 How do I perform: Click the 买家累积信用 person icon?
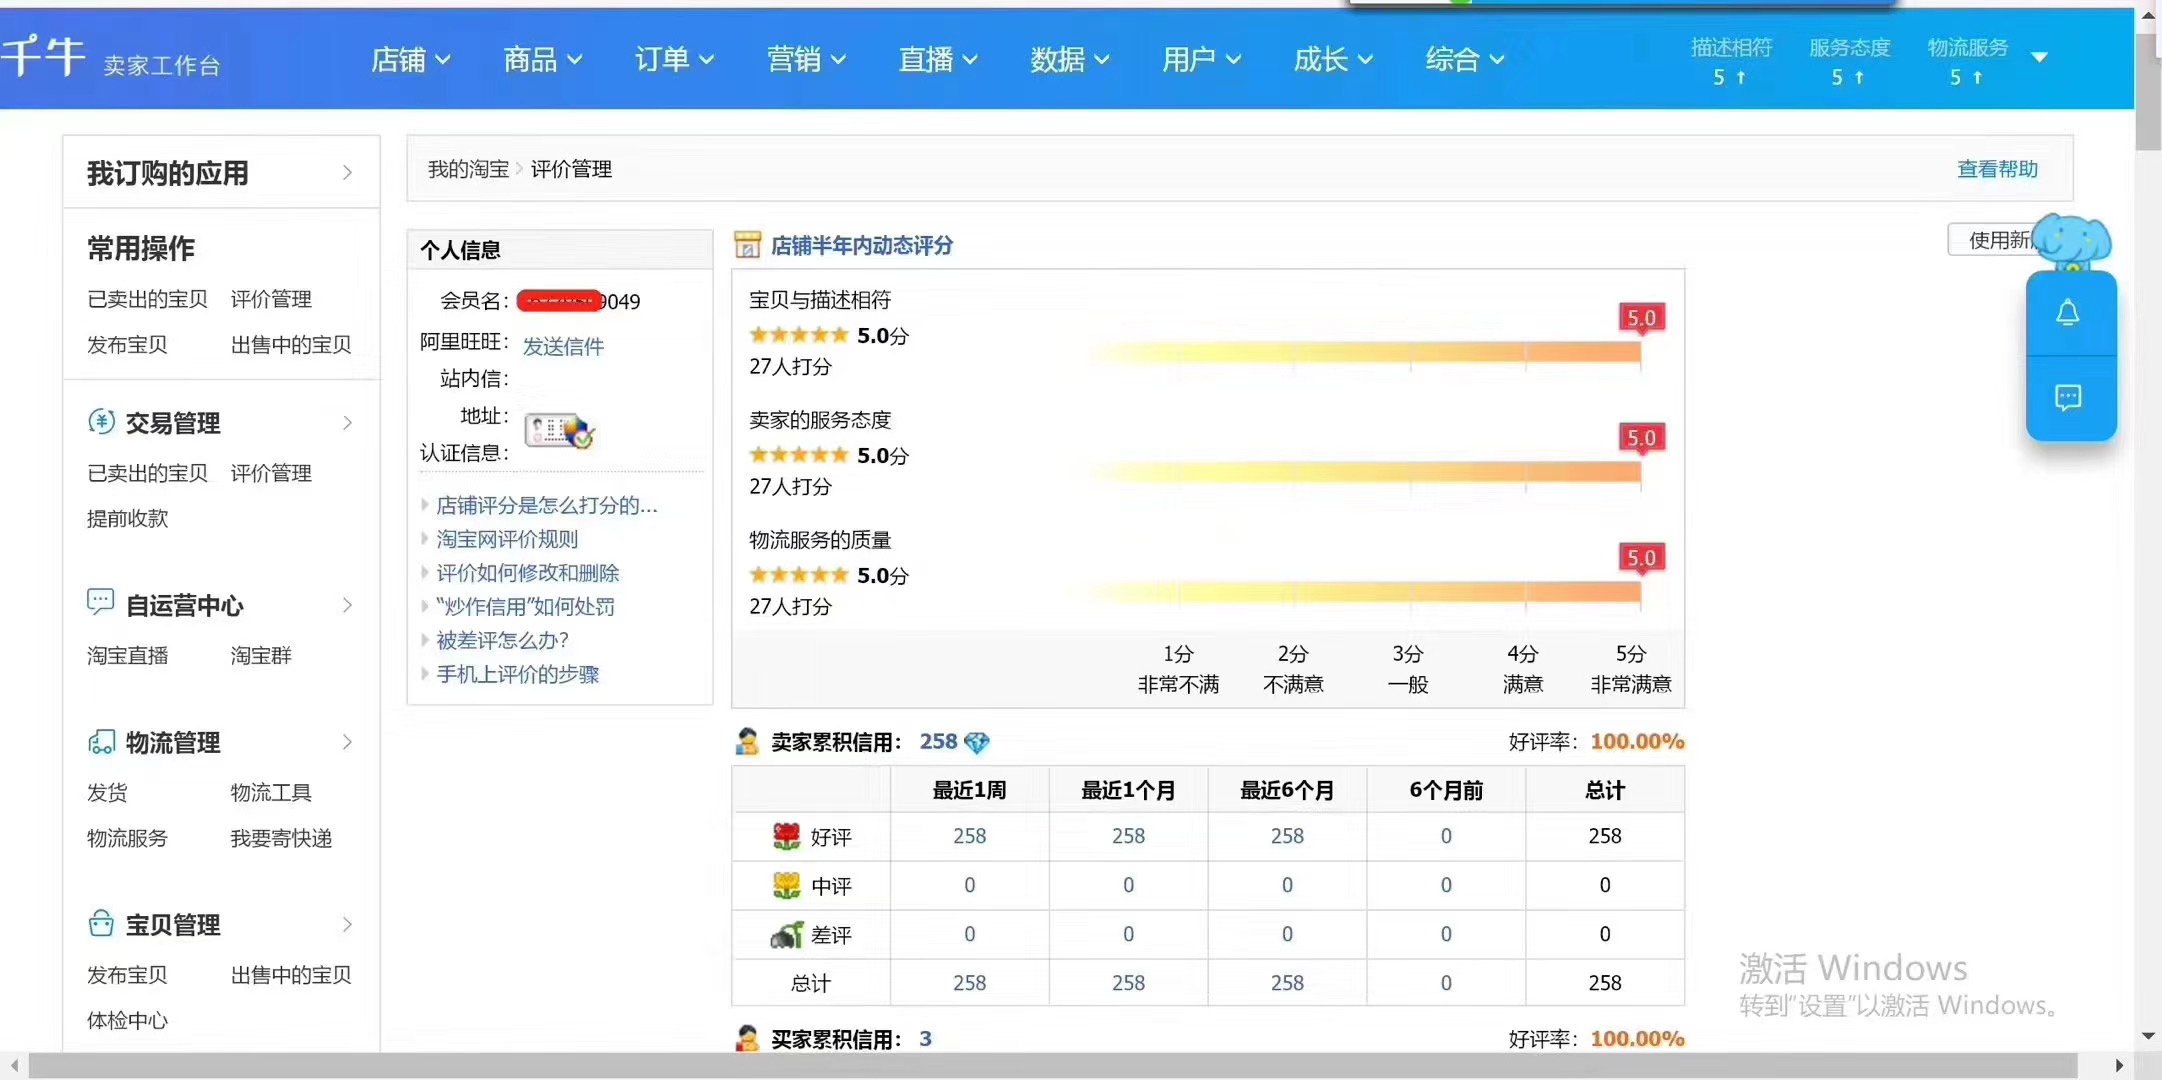[747, 1039]
